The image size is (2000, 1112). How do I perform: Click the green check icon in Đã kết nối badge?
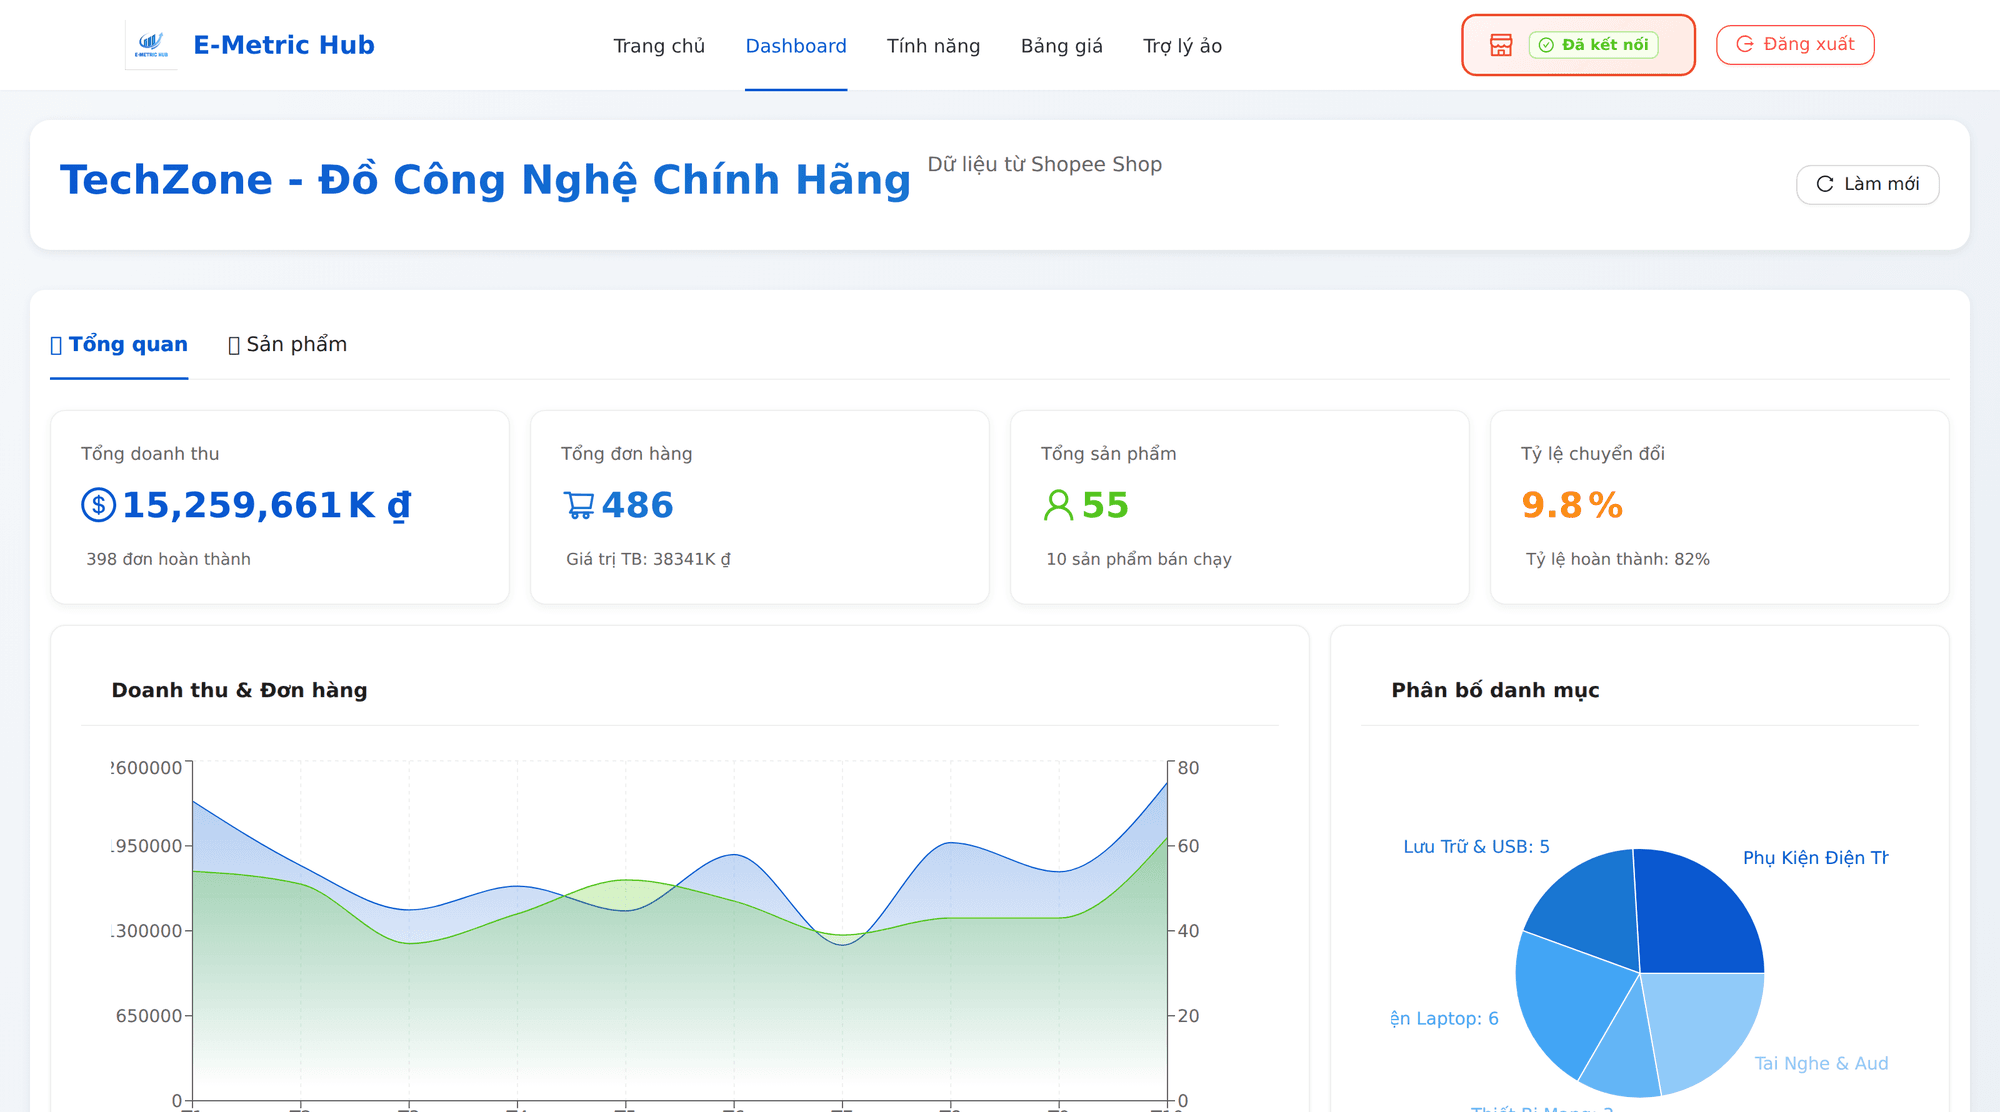pyautogui.click(x=1546, y=45)
